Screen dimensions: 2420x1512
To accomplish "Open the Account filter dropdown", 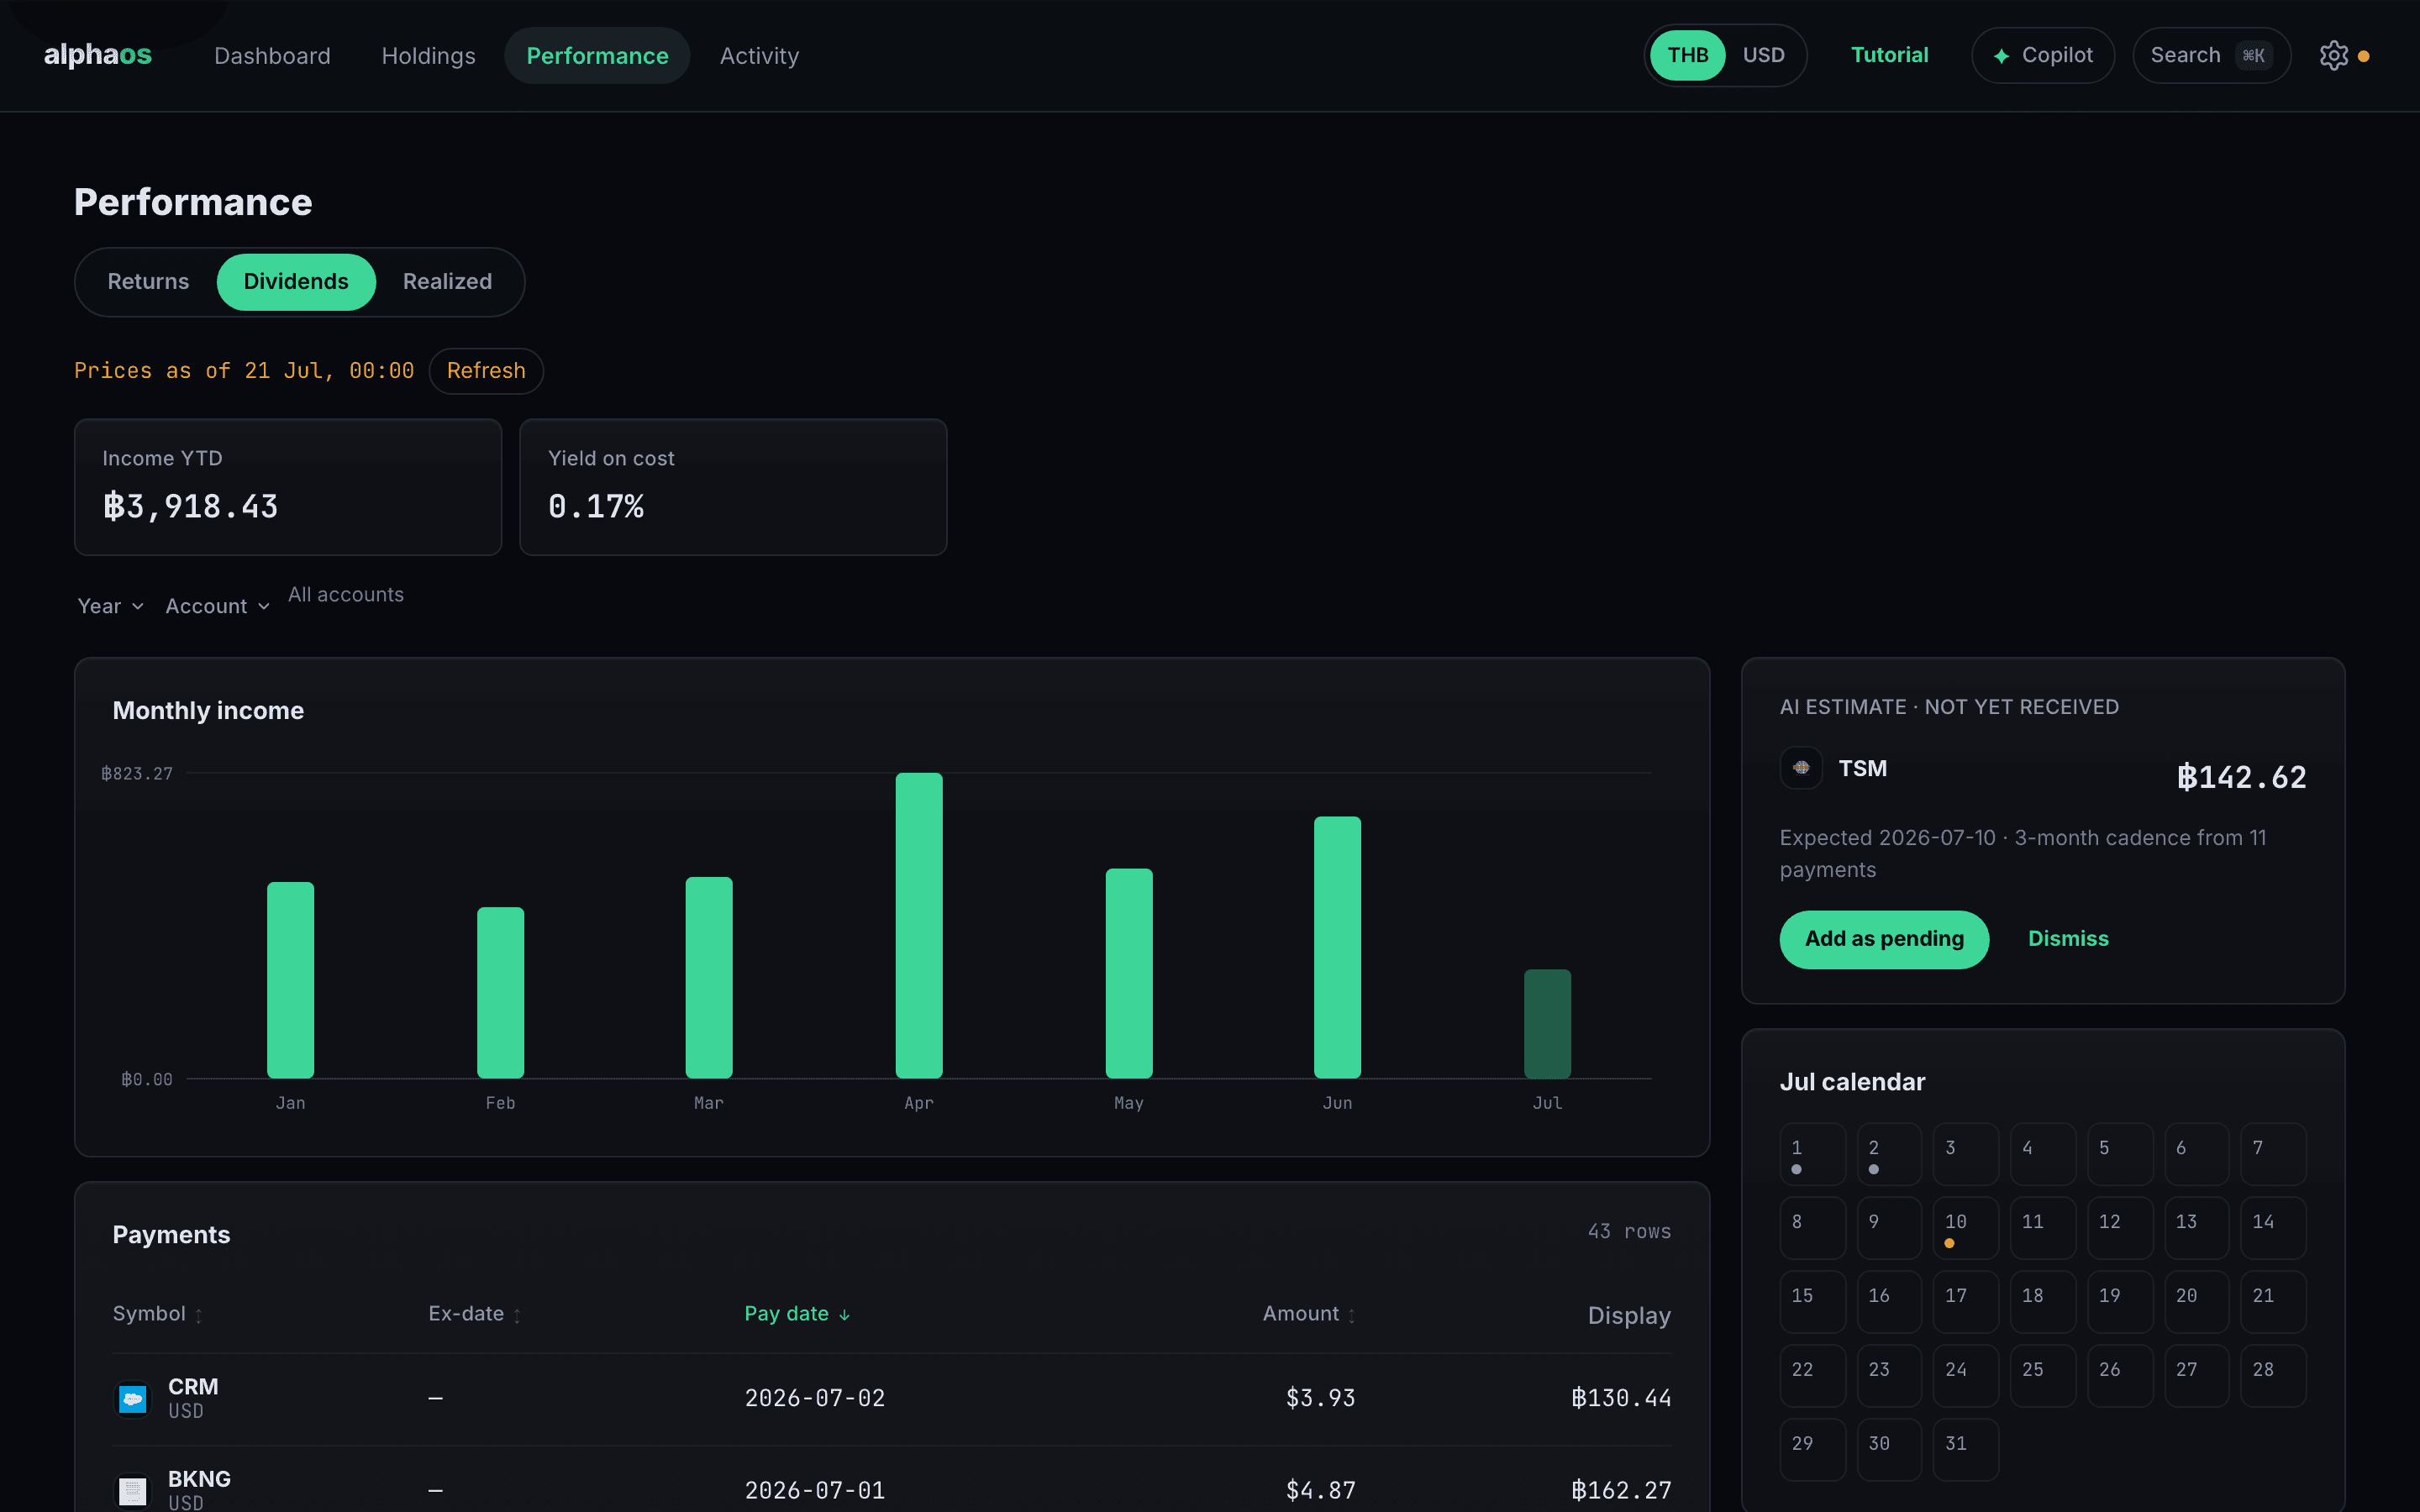I will coord(217,606).
